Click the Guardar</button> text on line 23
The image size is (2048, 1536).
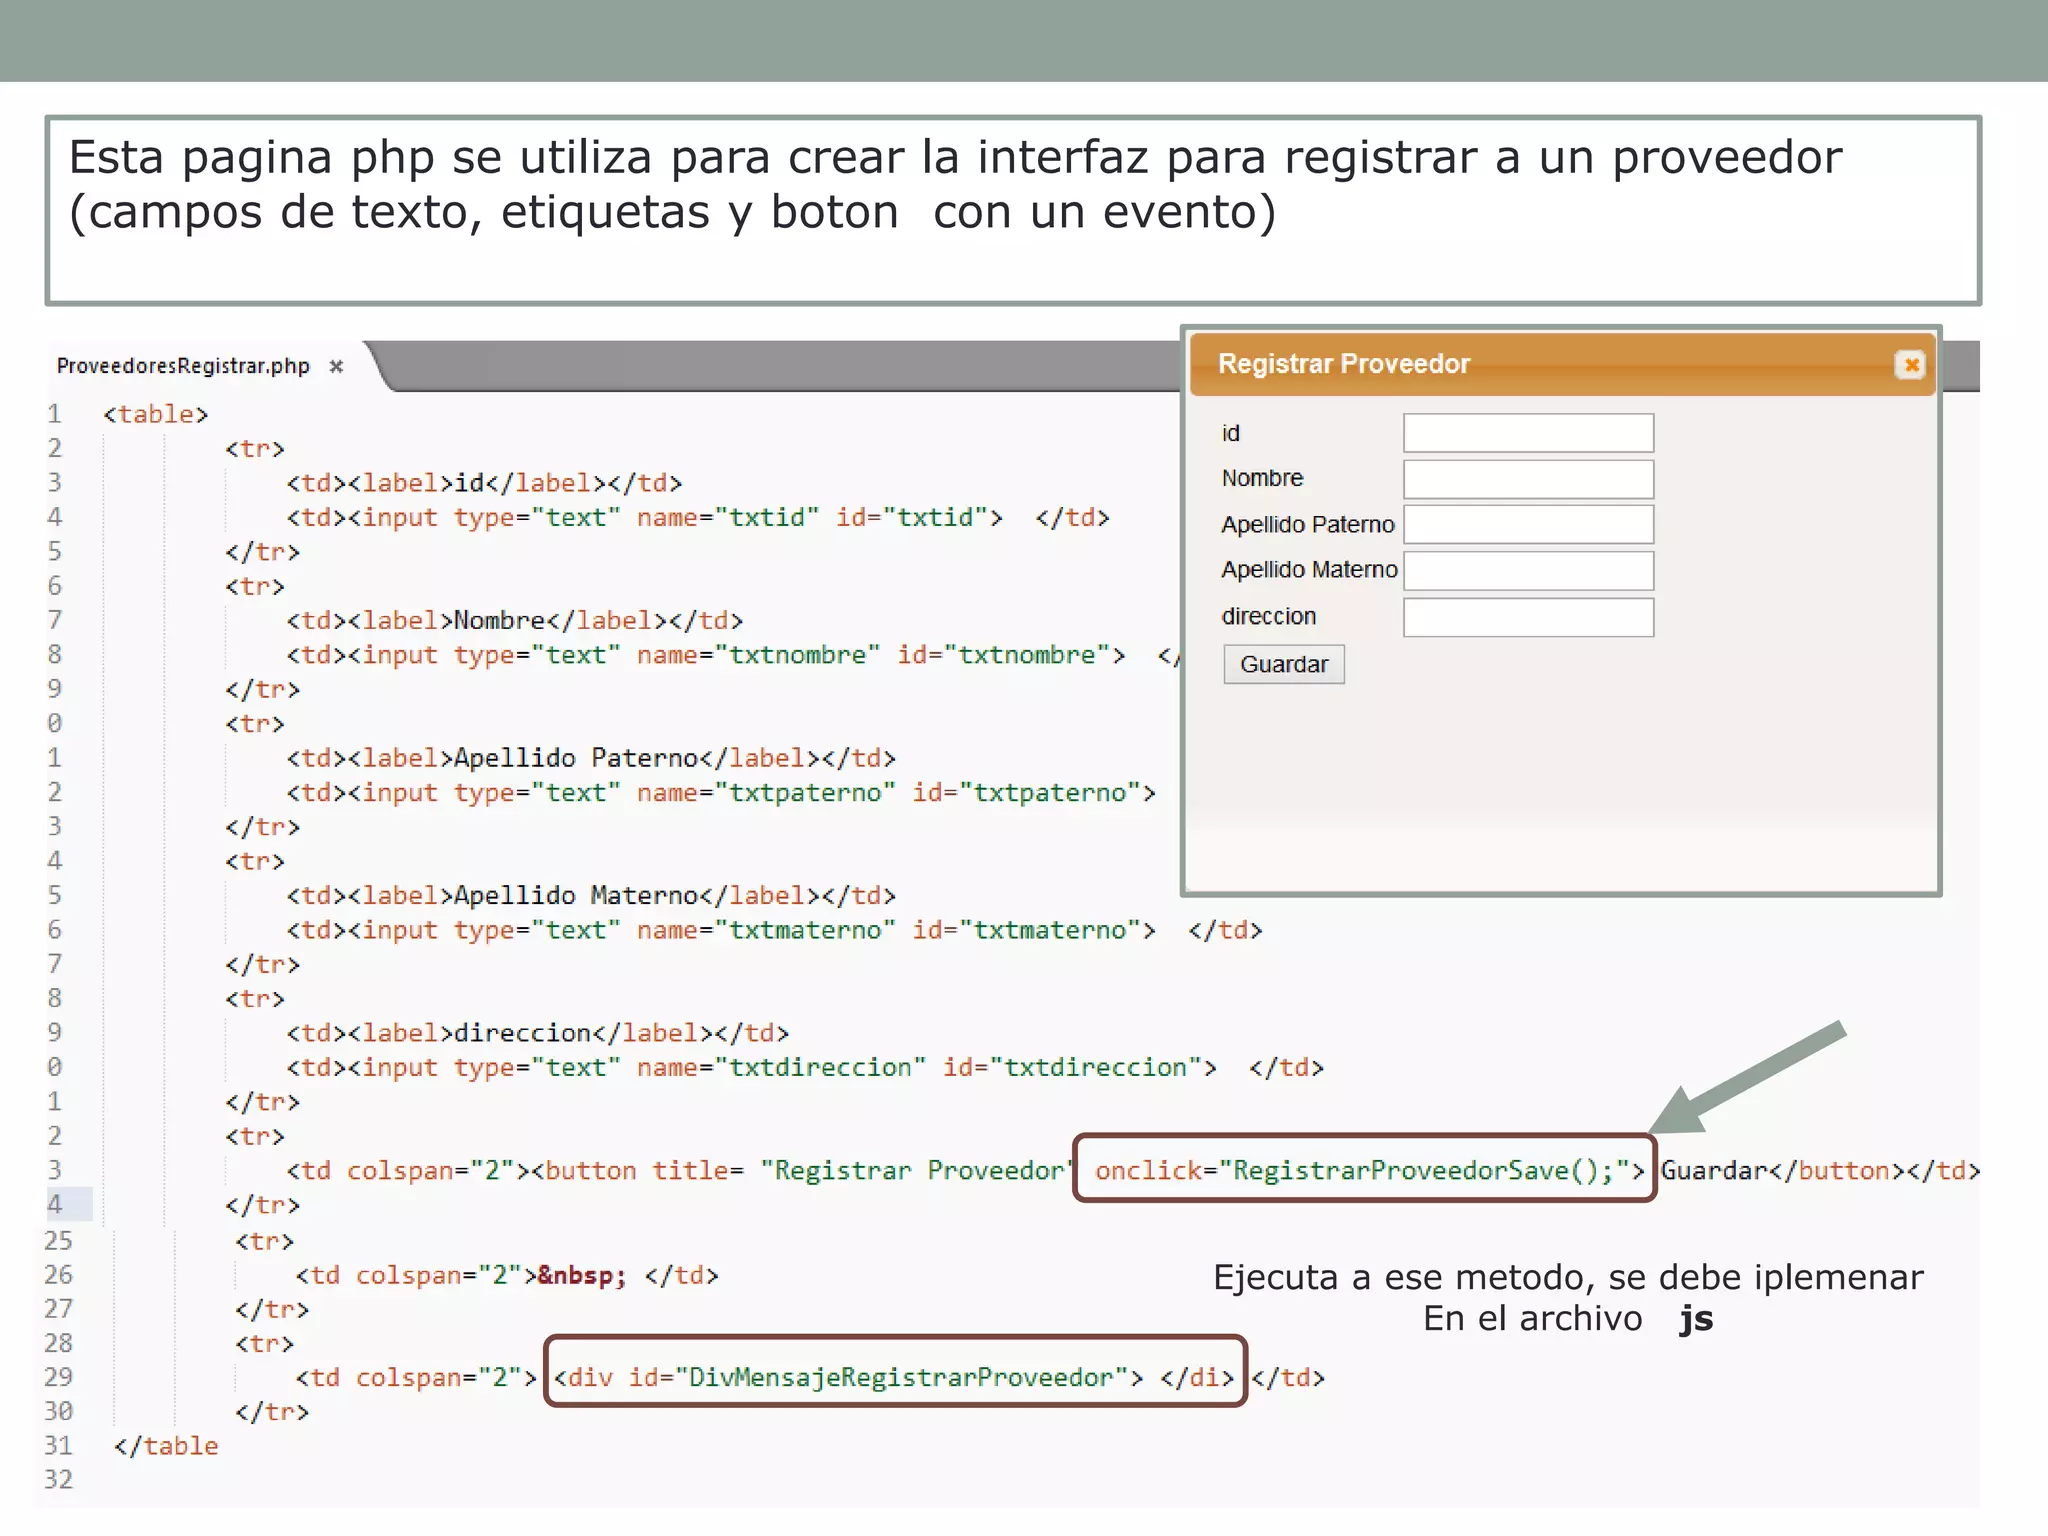click(1783, 1170)
